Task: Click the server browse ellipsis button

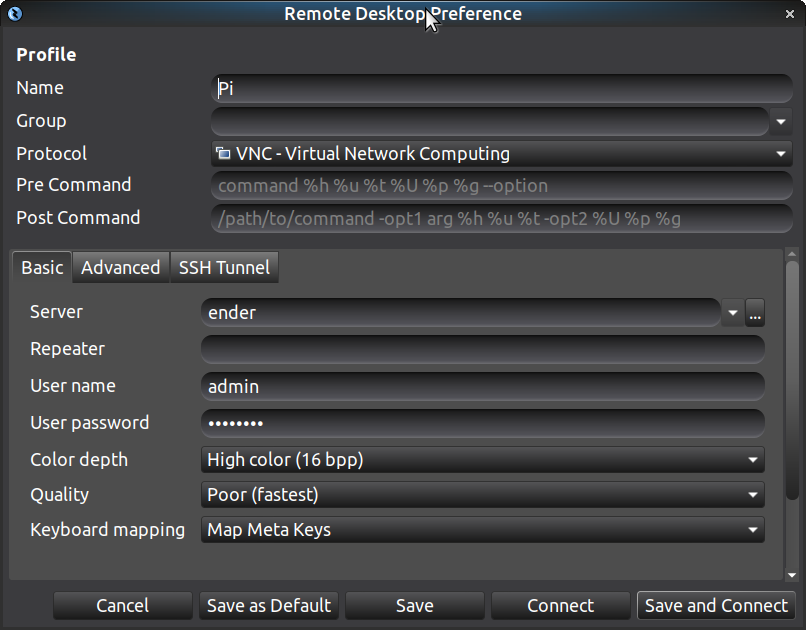Action: point(755,313)
